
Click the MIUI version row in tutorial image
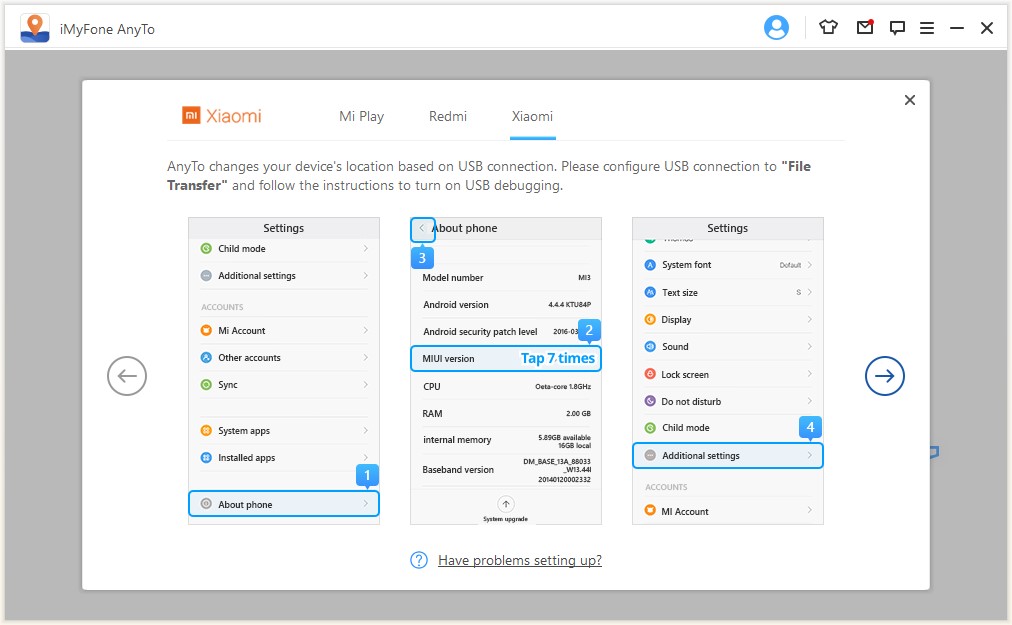[506, 358]
